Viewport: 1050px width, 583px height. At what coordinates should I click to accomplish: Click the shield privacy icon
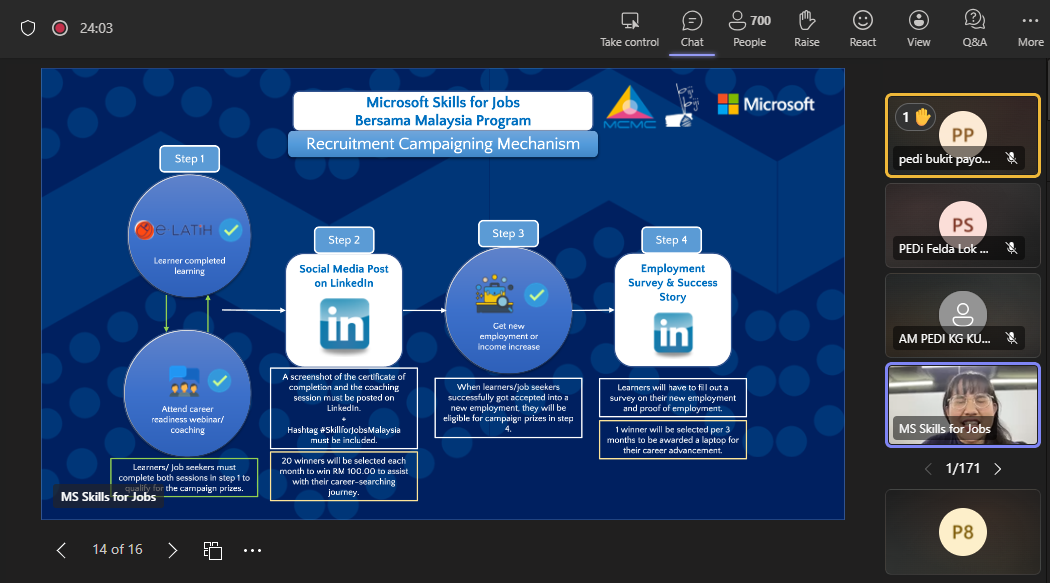pyautogui.click(x=28, y=28)
